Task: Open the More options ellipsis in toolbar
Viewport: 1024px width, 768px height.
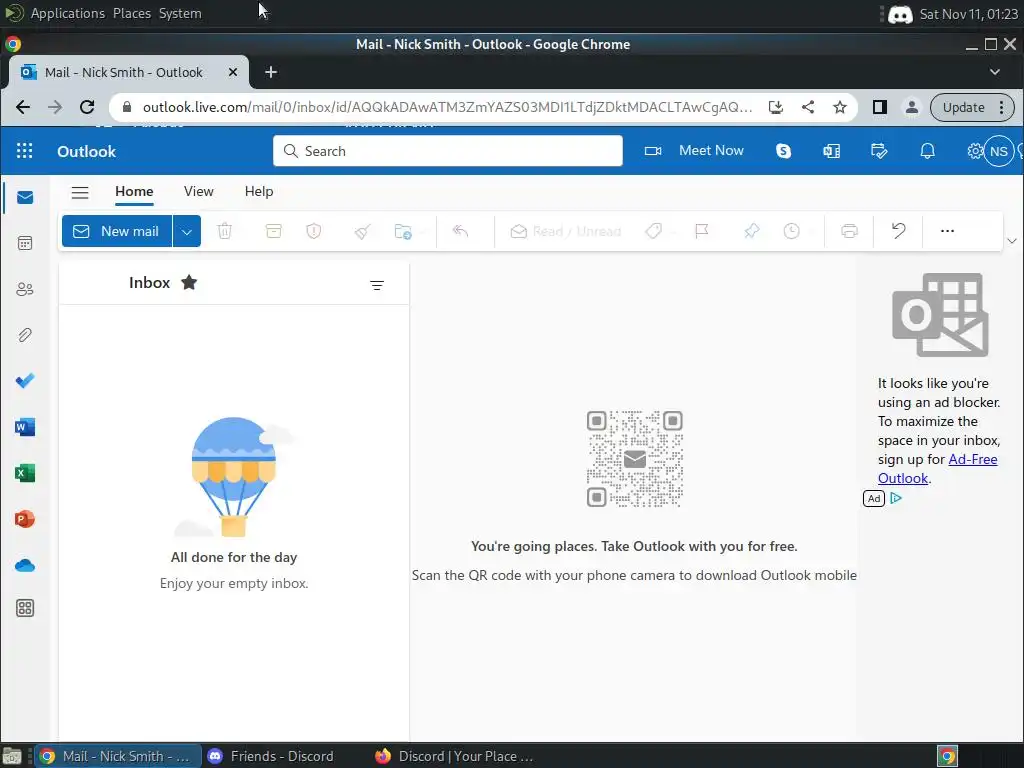Action: pos(947,231)
